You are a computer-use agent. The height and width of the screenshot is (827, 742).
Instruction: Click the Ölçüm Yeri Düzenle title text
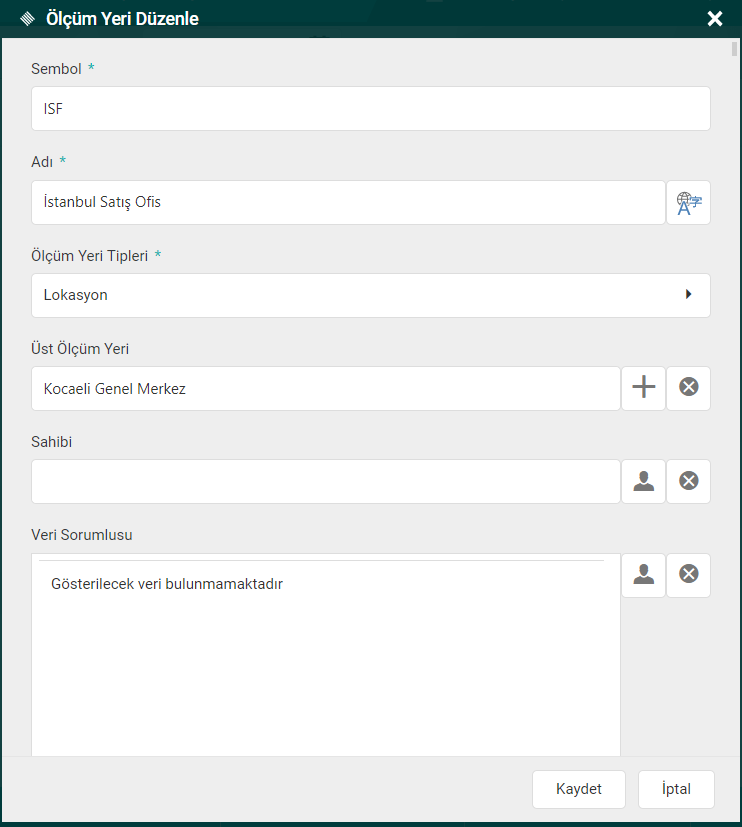click(122, 19)
